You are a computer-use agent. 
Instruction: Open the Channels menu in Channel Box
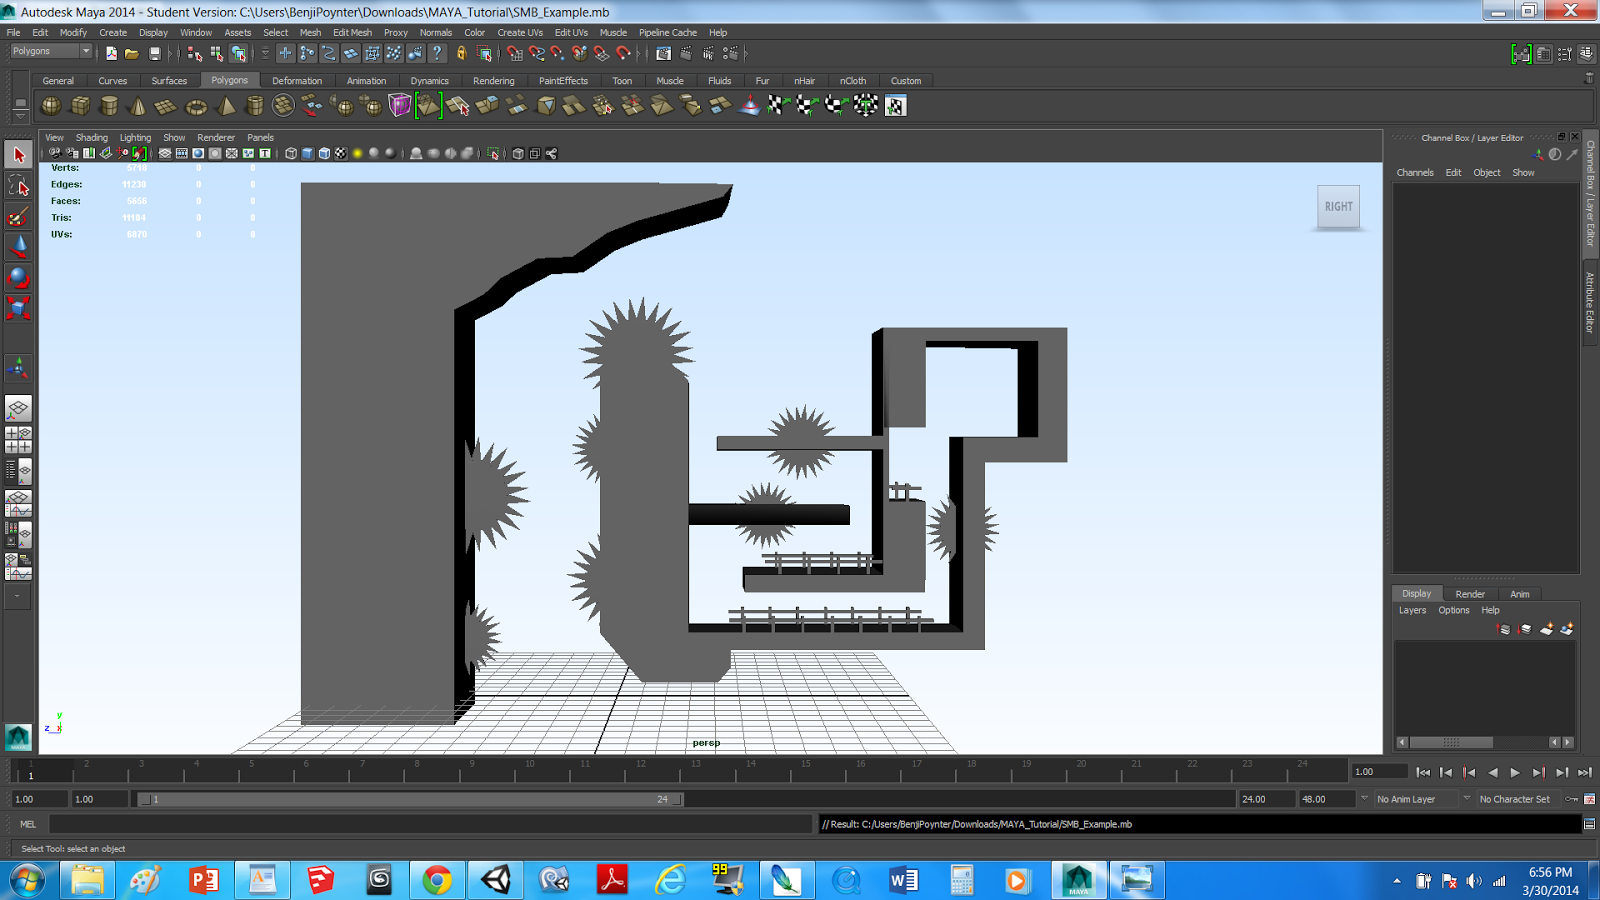1415,172
